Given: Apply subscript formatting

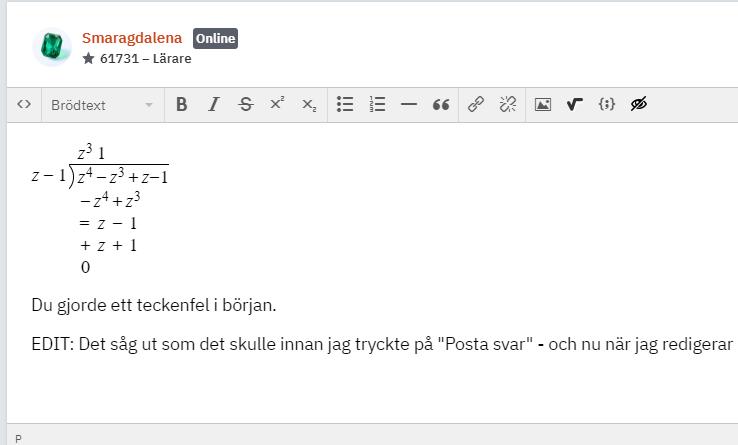Looking at the screenshot, I should coord(309,104).
